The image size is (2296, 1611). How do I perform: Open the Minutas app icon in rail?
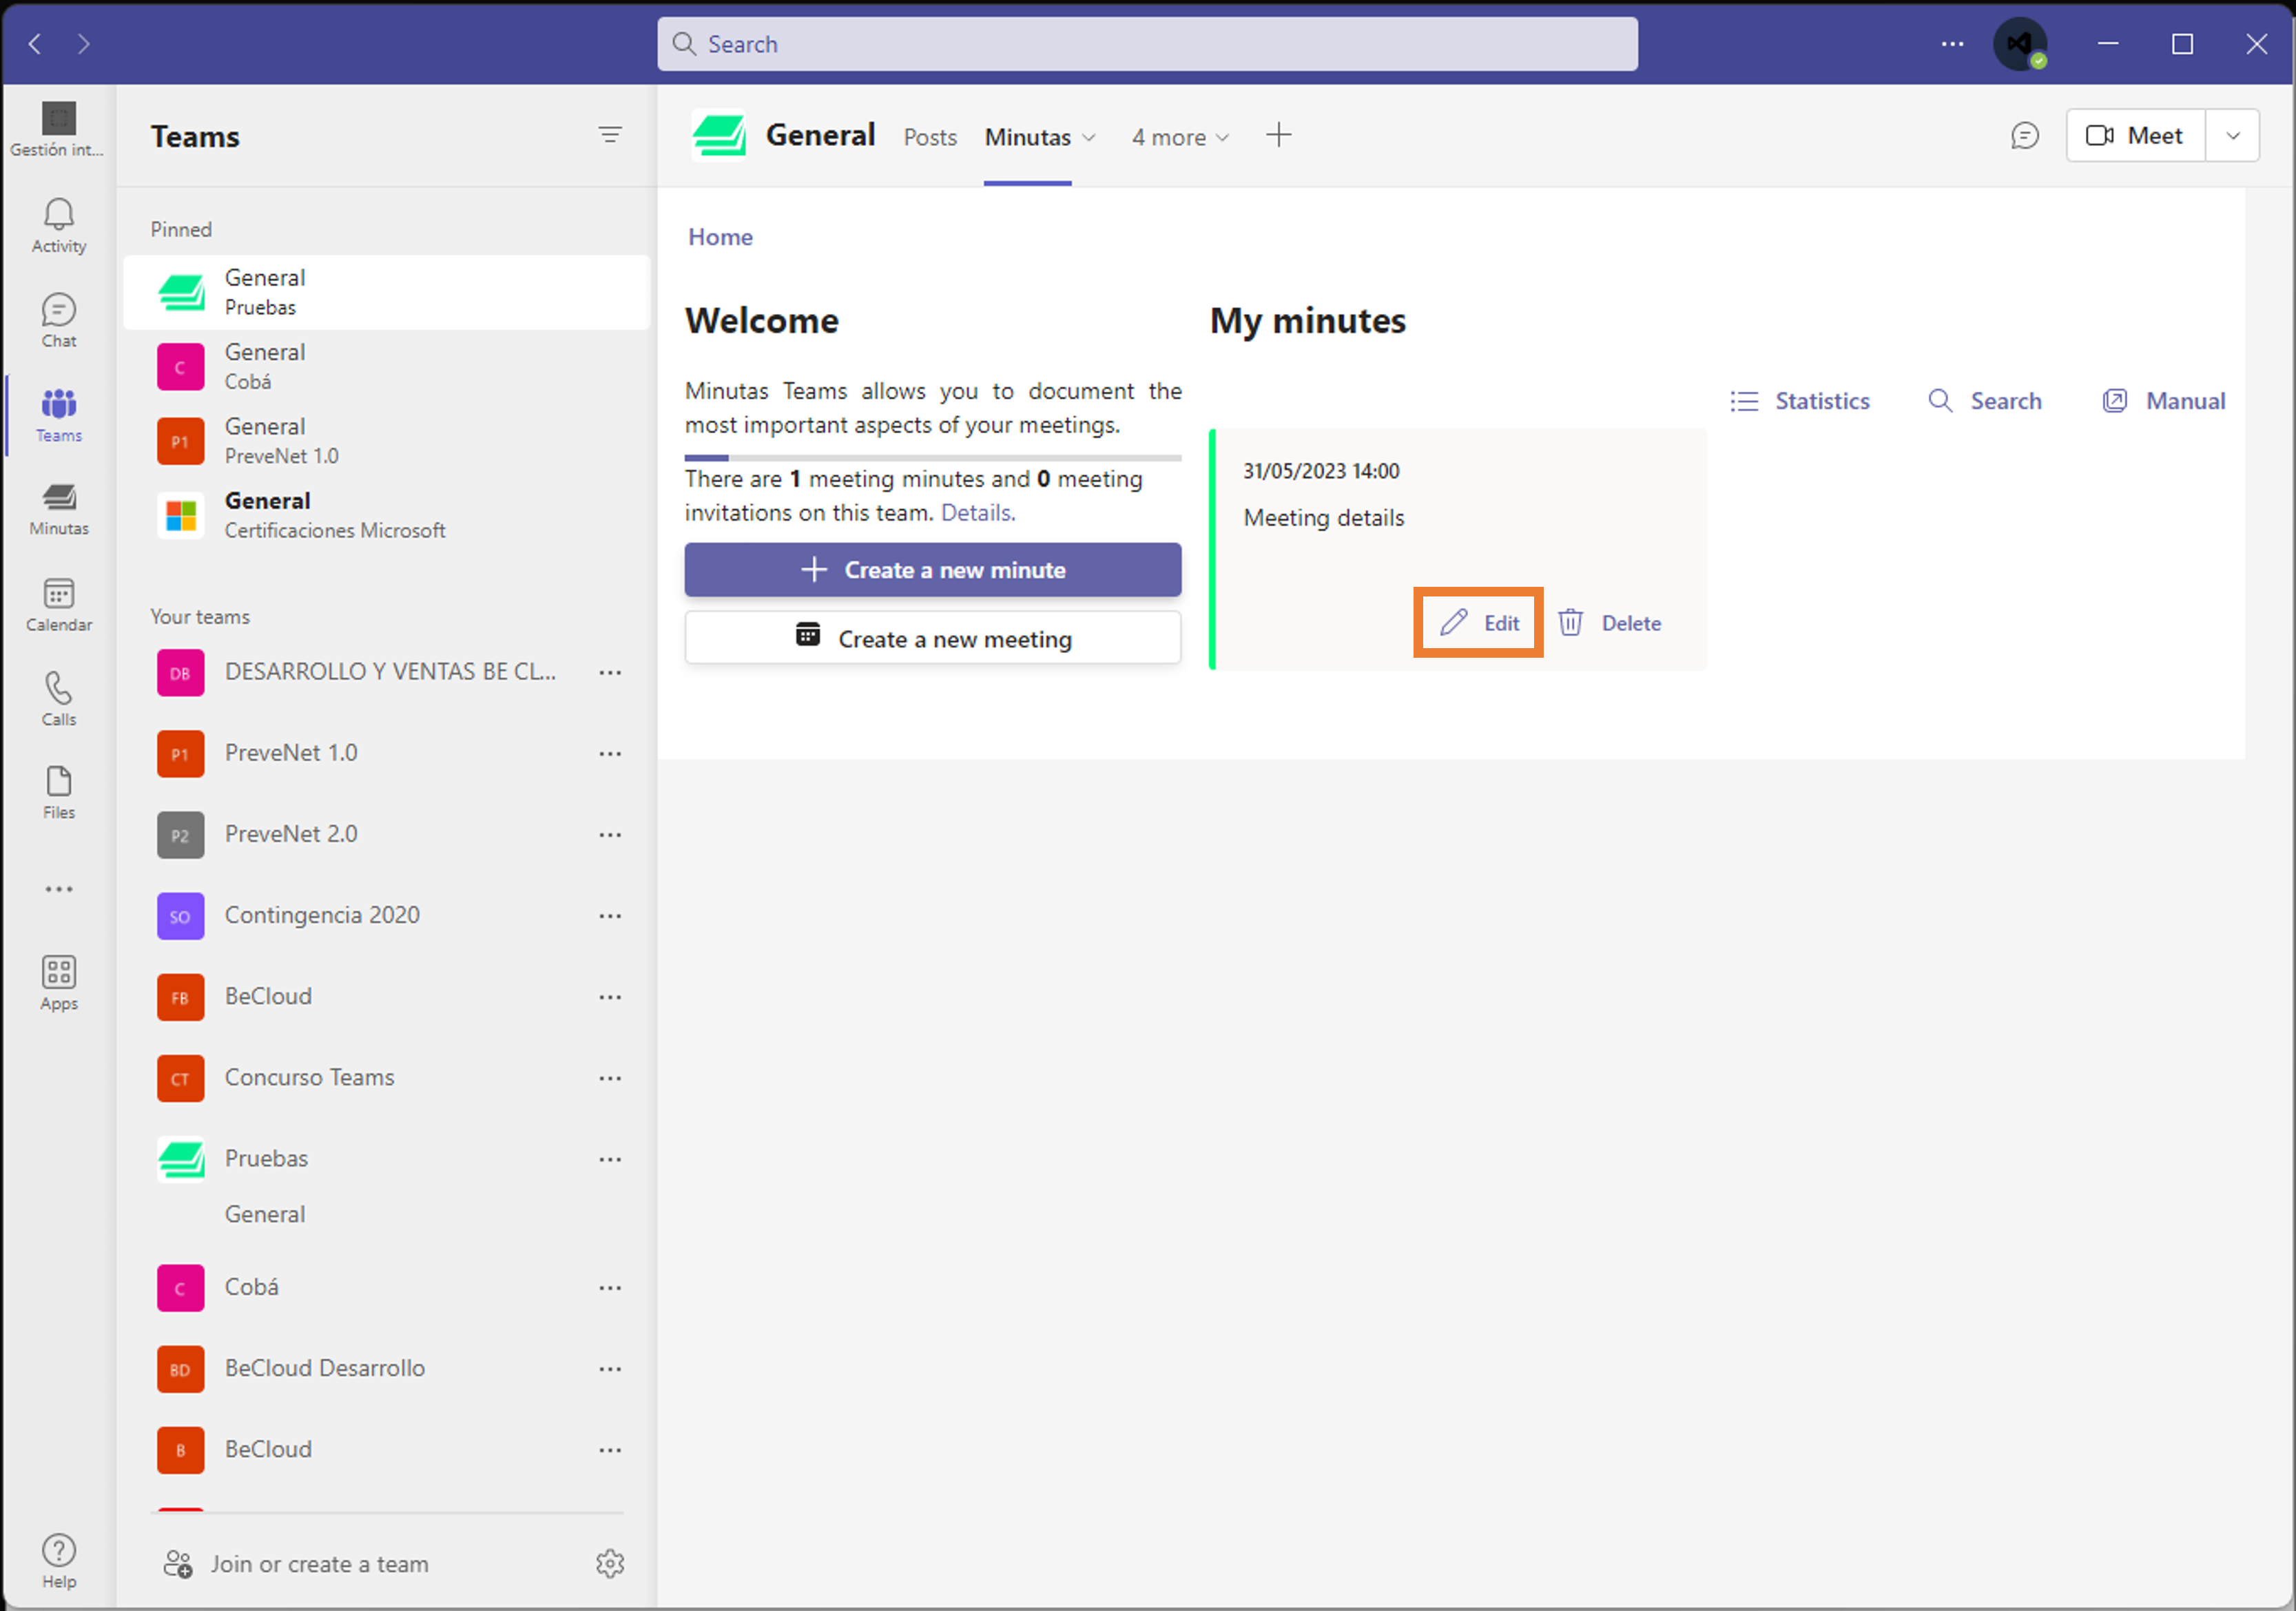click(58, 509)
